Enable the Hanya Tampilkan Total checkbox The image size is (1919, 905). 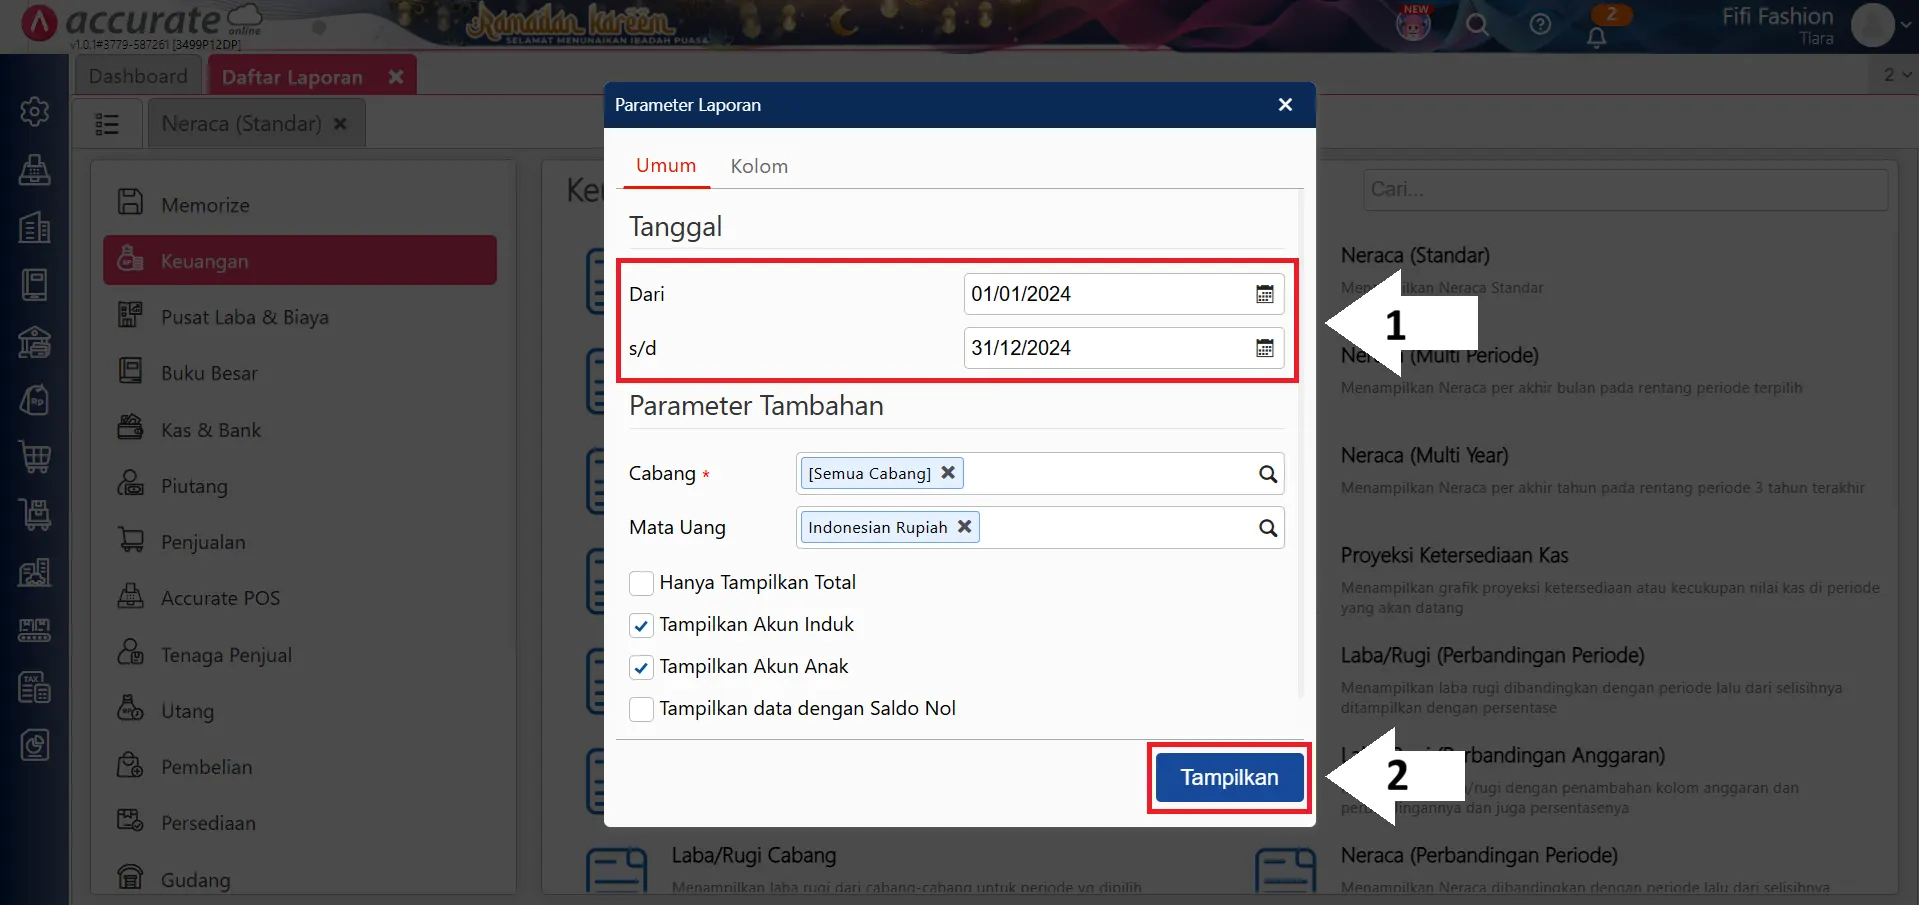[640, 583]
